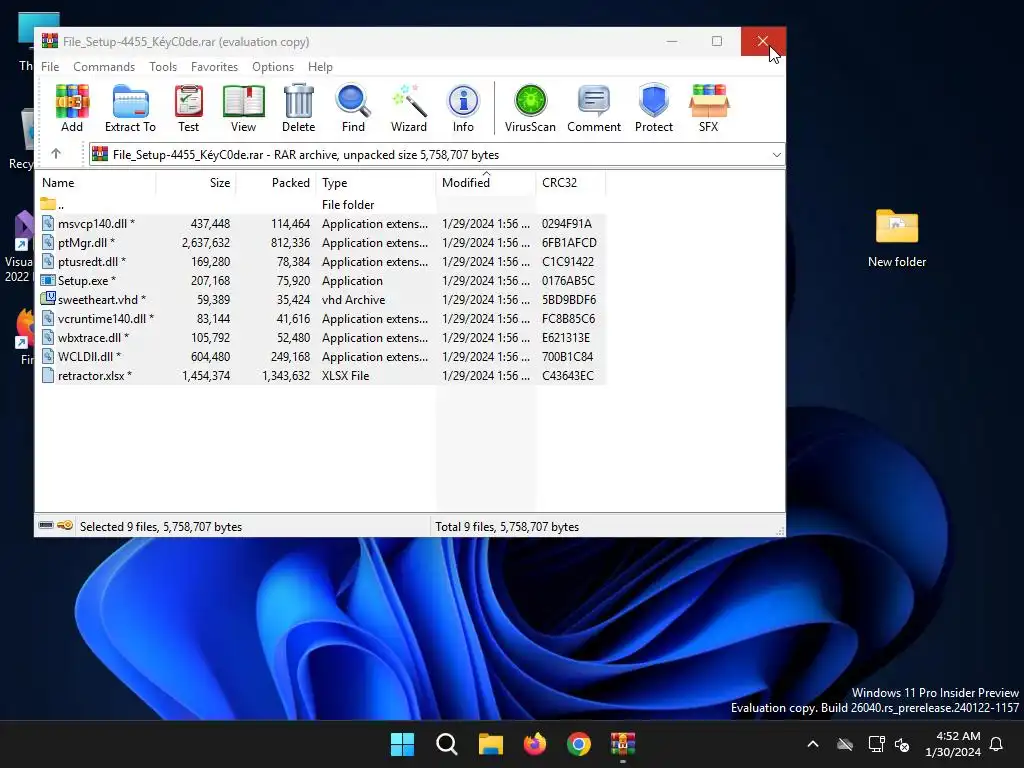Click 'Selected 9 files' status text

tap(161, 526)
